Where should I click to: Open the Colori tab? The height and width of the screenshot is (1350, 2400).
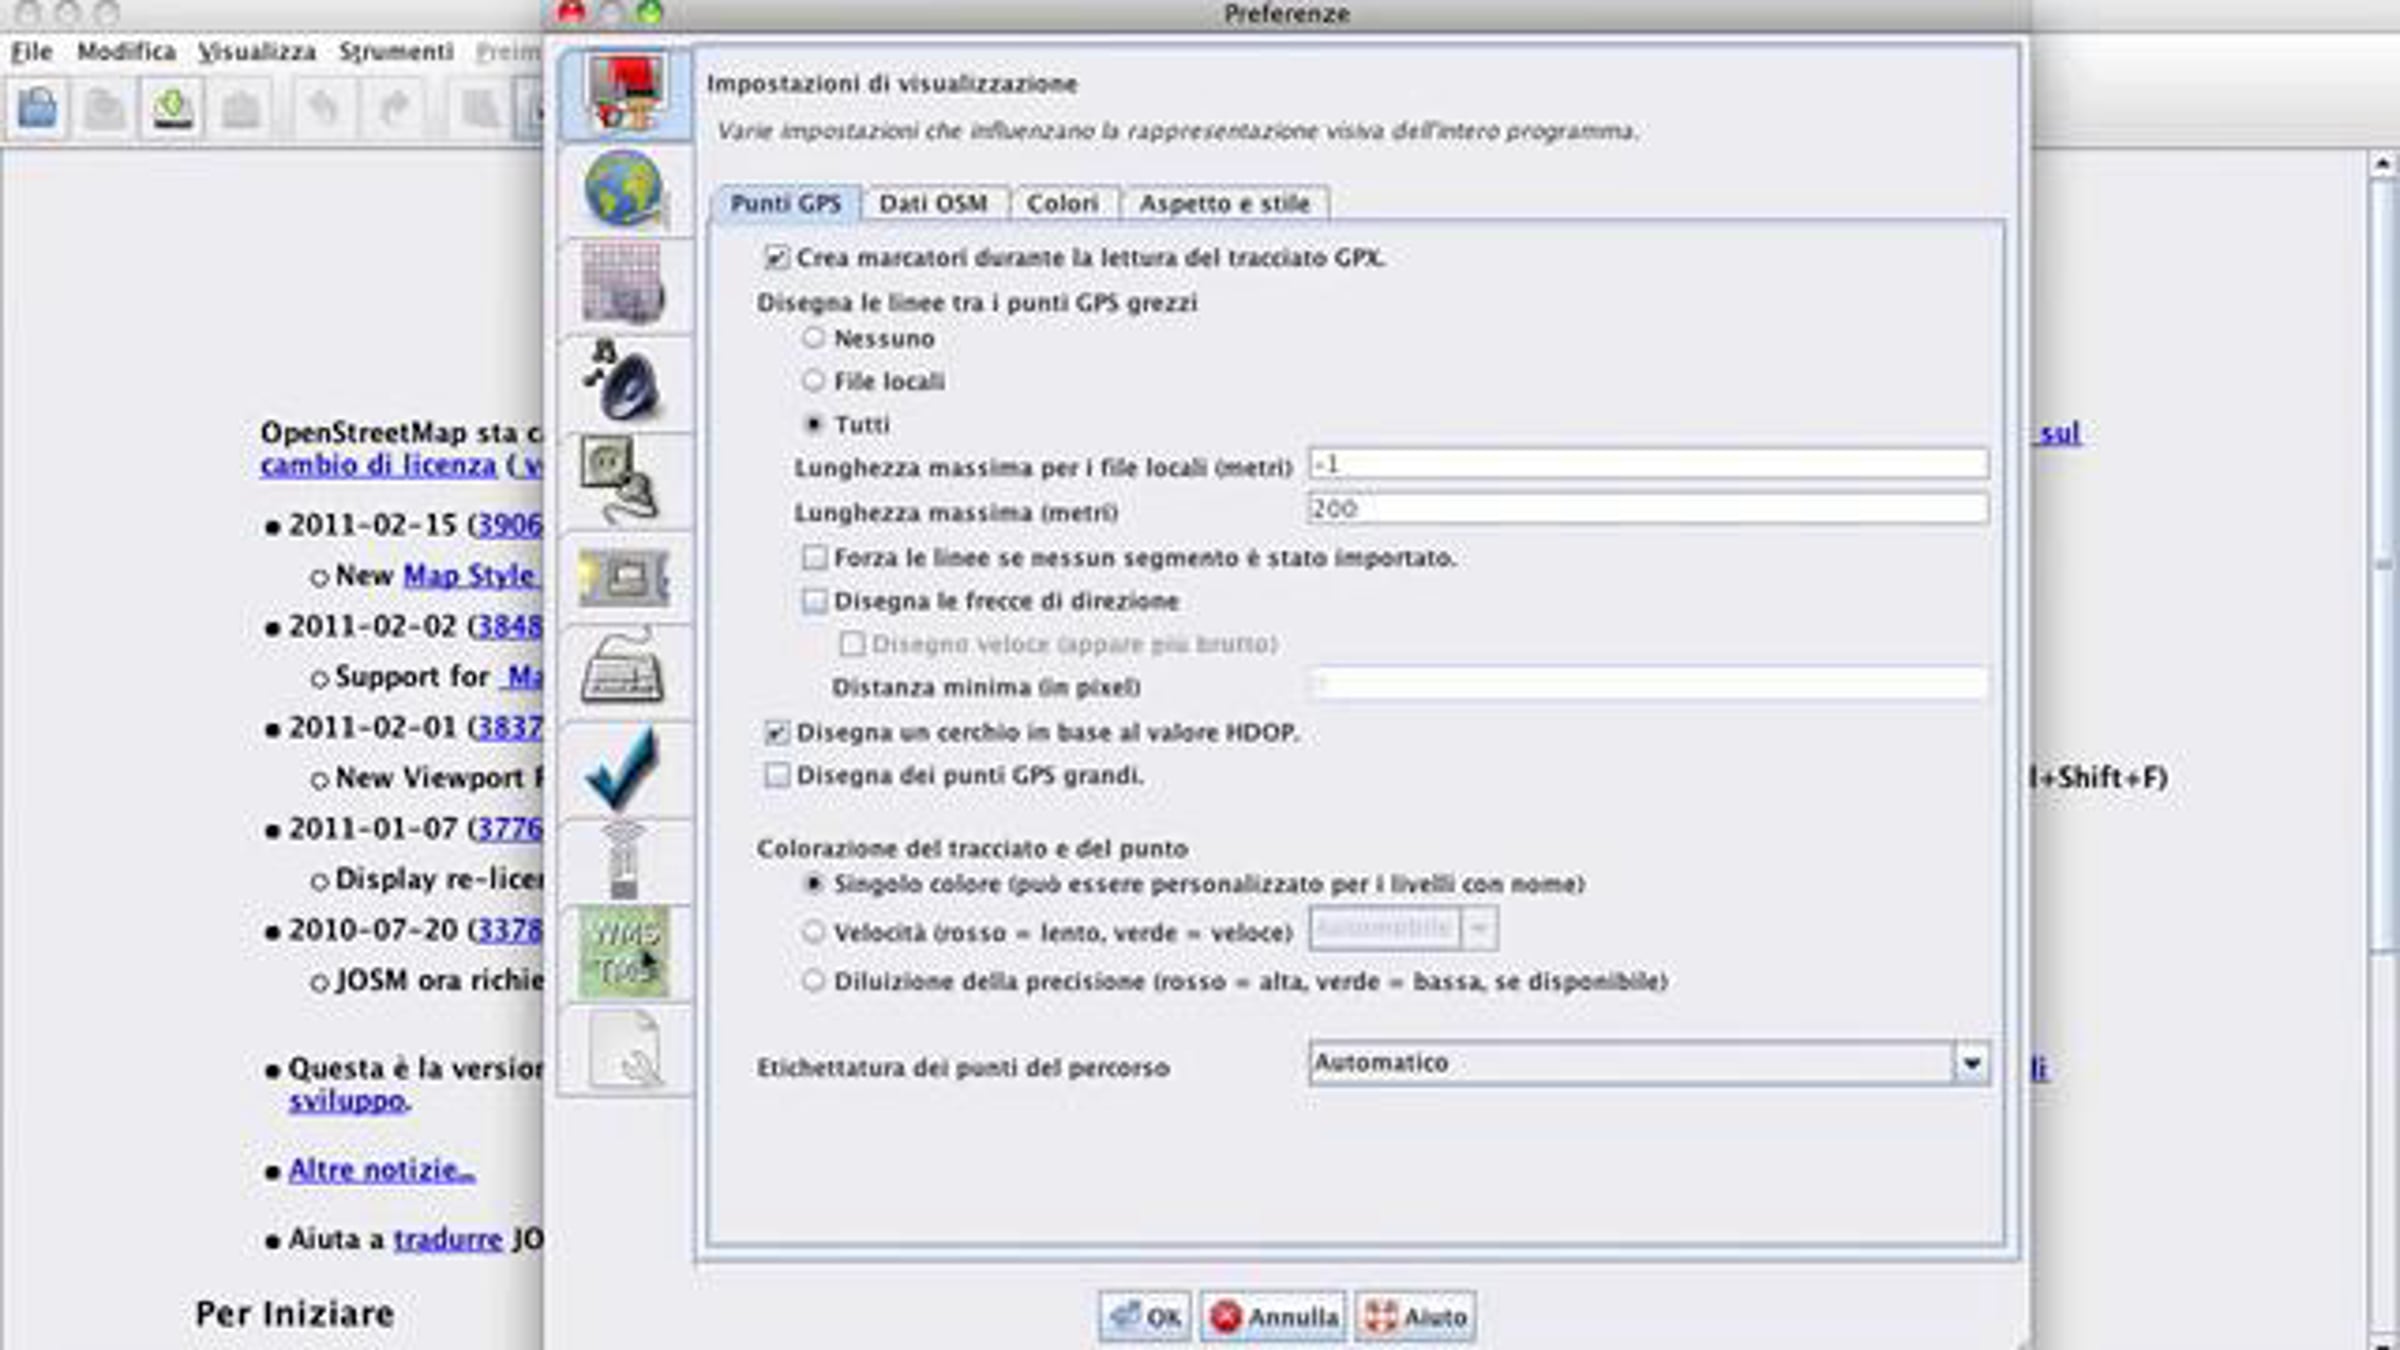[x=1062, y=204]
